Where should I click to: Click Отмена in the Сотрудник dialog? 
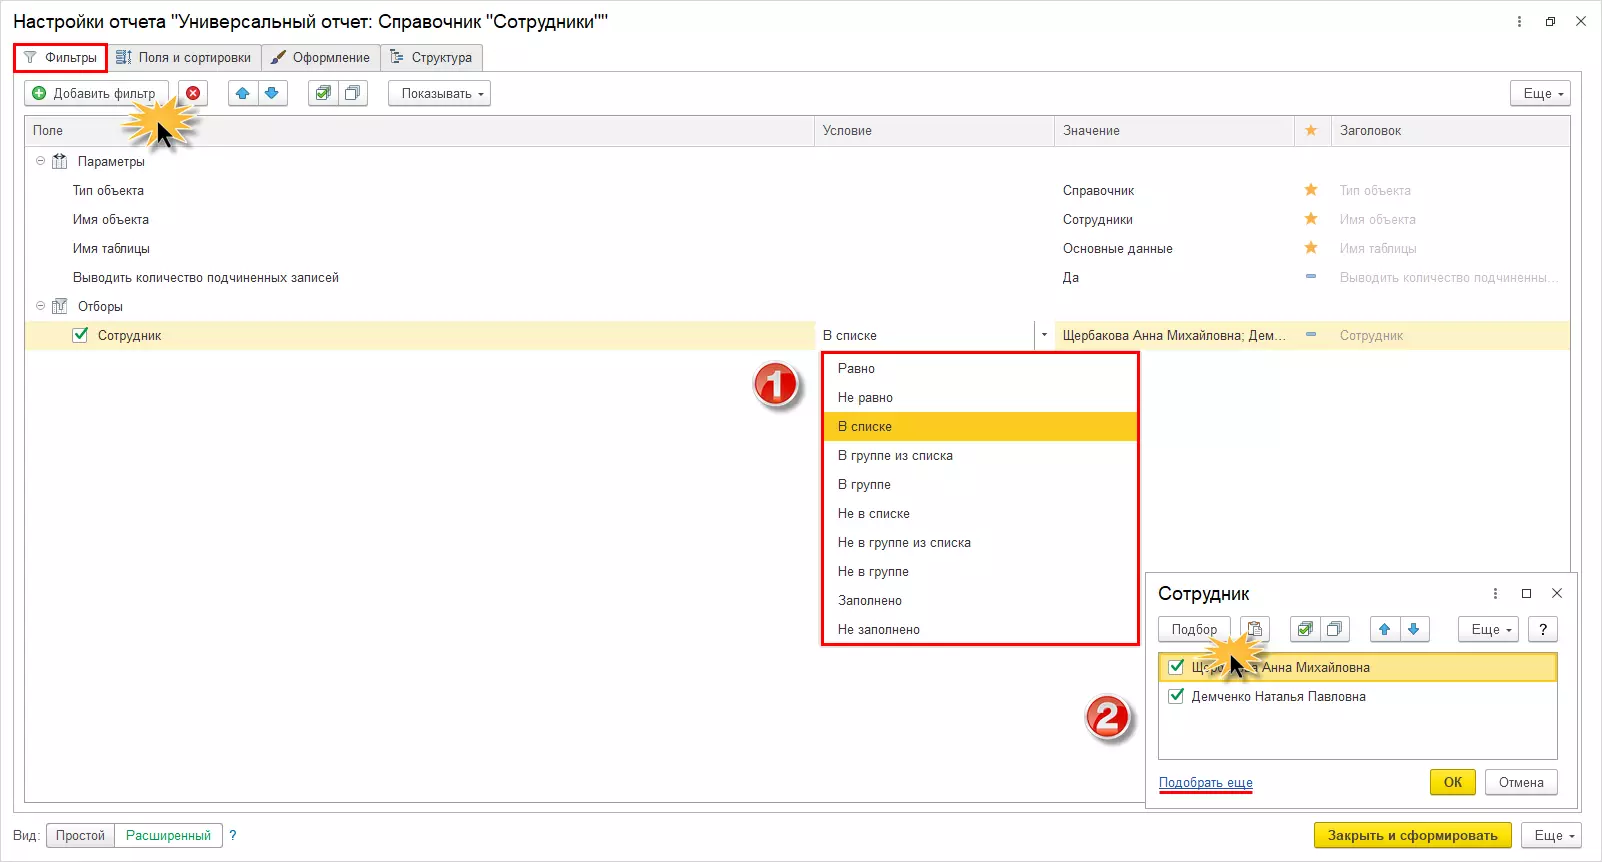pyautogui.click(x=1521, y=782)
